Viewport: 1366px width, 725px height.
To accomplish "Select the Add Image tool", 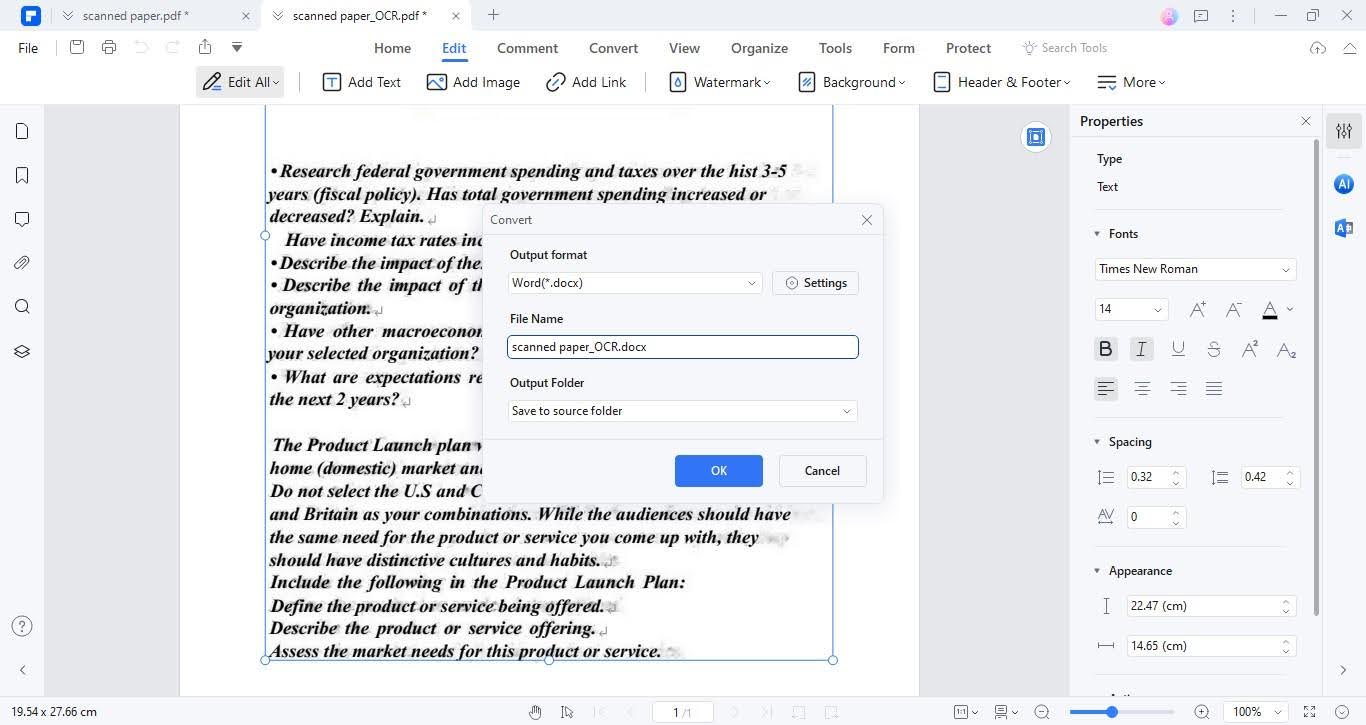I will pos(474,82).
